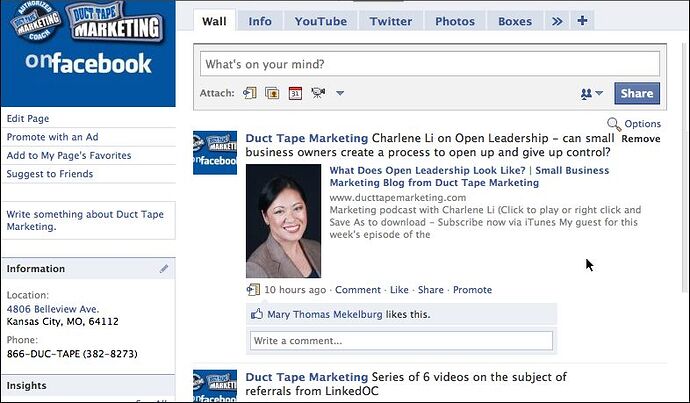Click the pencil icon in Information header

point(164,268)
